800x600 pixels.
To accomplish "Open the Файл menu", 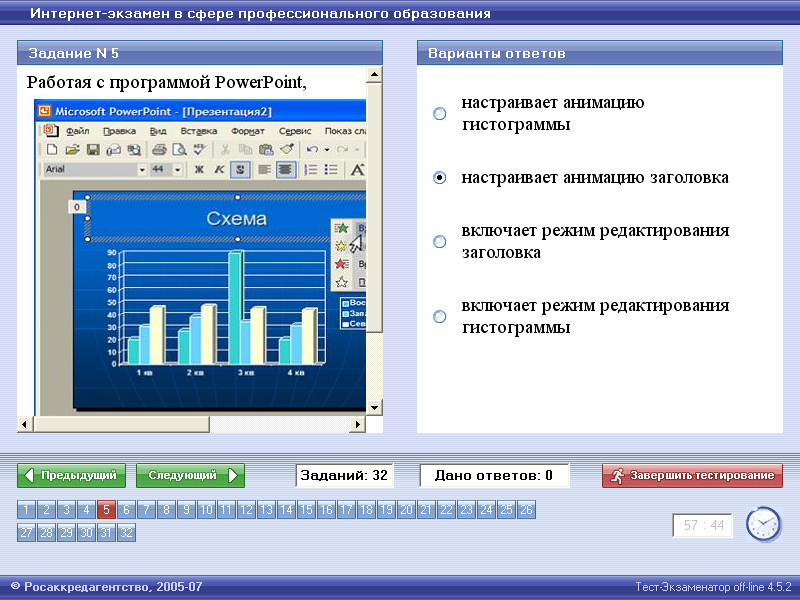I will click(78, 131).
